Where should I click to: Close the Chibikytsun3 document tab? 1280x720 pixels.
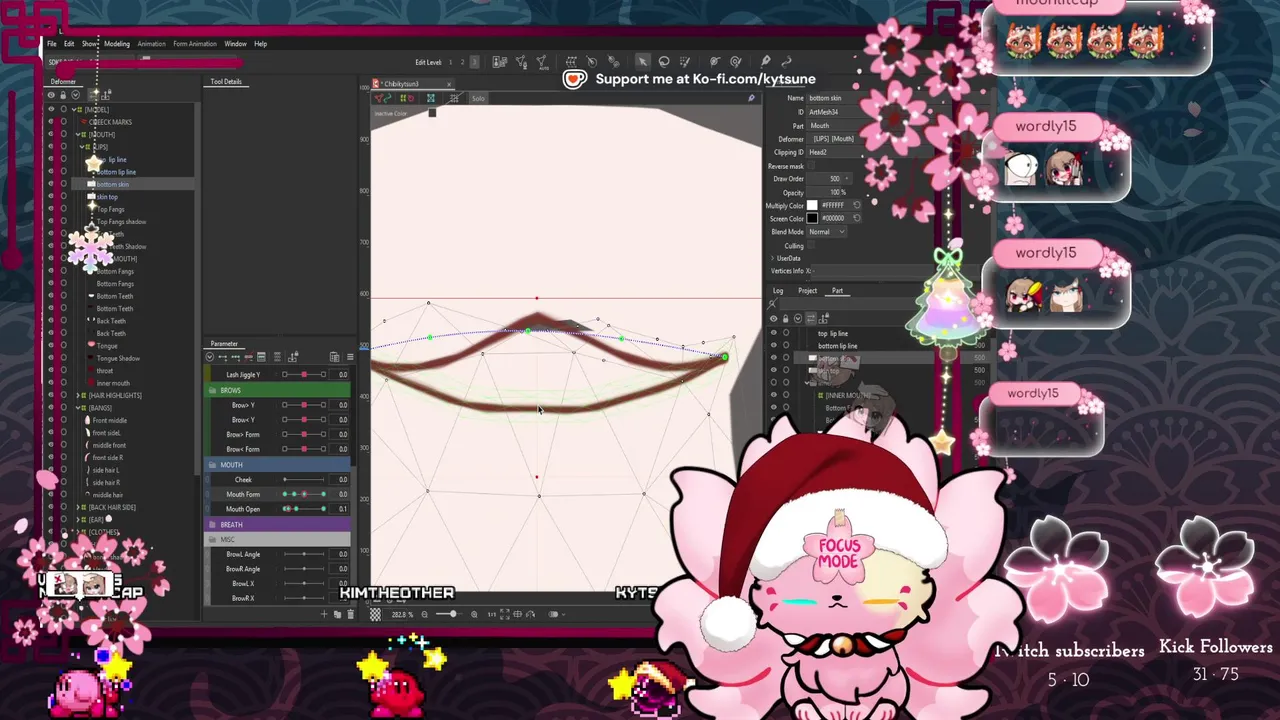[x=448, y=84]
